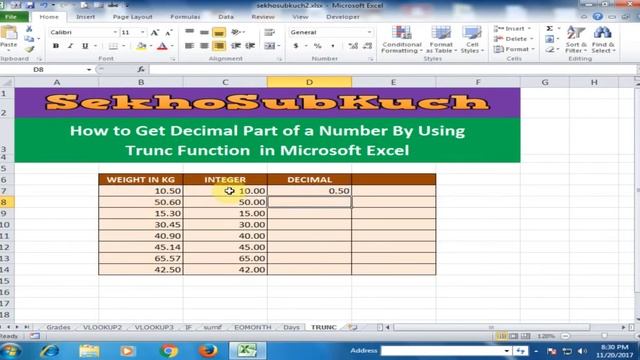Click the Cut scissors icon
Viewport: 640px width, 360px height.
pos(29,29)
